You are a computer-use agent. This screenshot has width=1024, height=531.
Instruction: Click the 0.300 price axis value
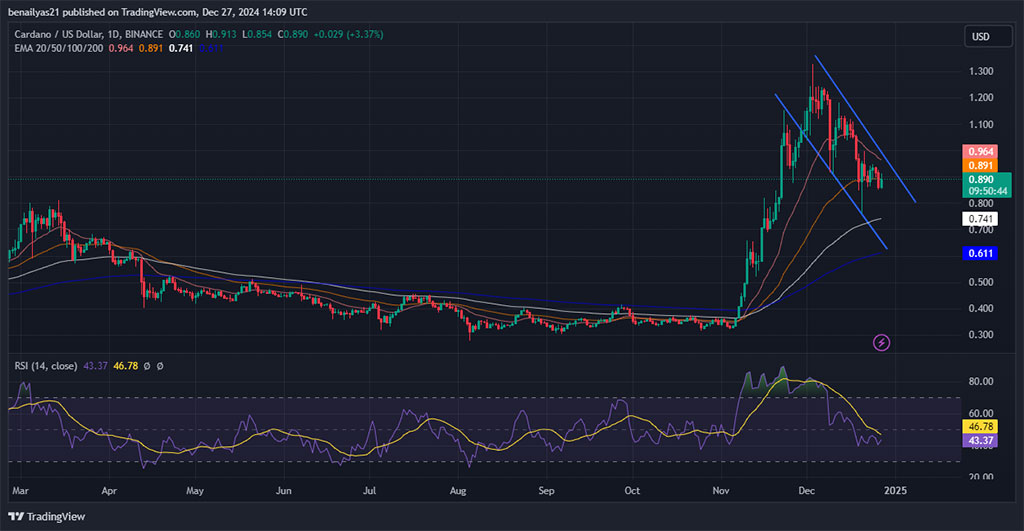click(981, 334)
